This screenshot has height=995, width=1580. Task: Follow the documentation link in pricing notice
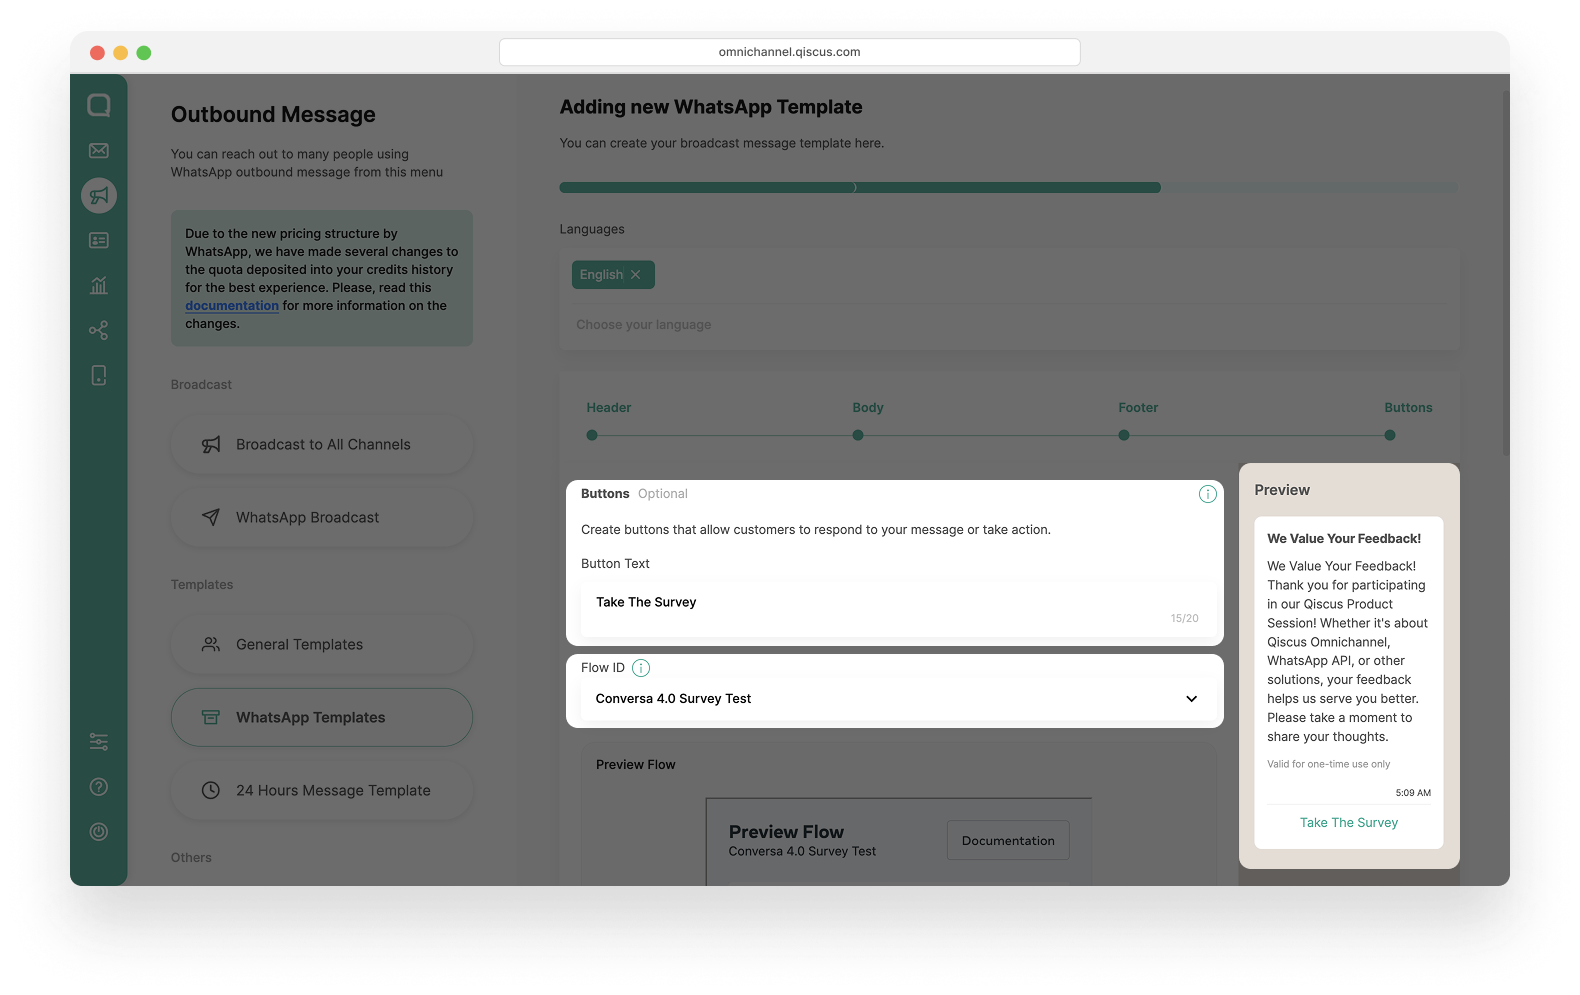click(x=232, y=306)
